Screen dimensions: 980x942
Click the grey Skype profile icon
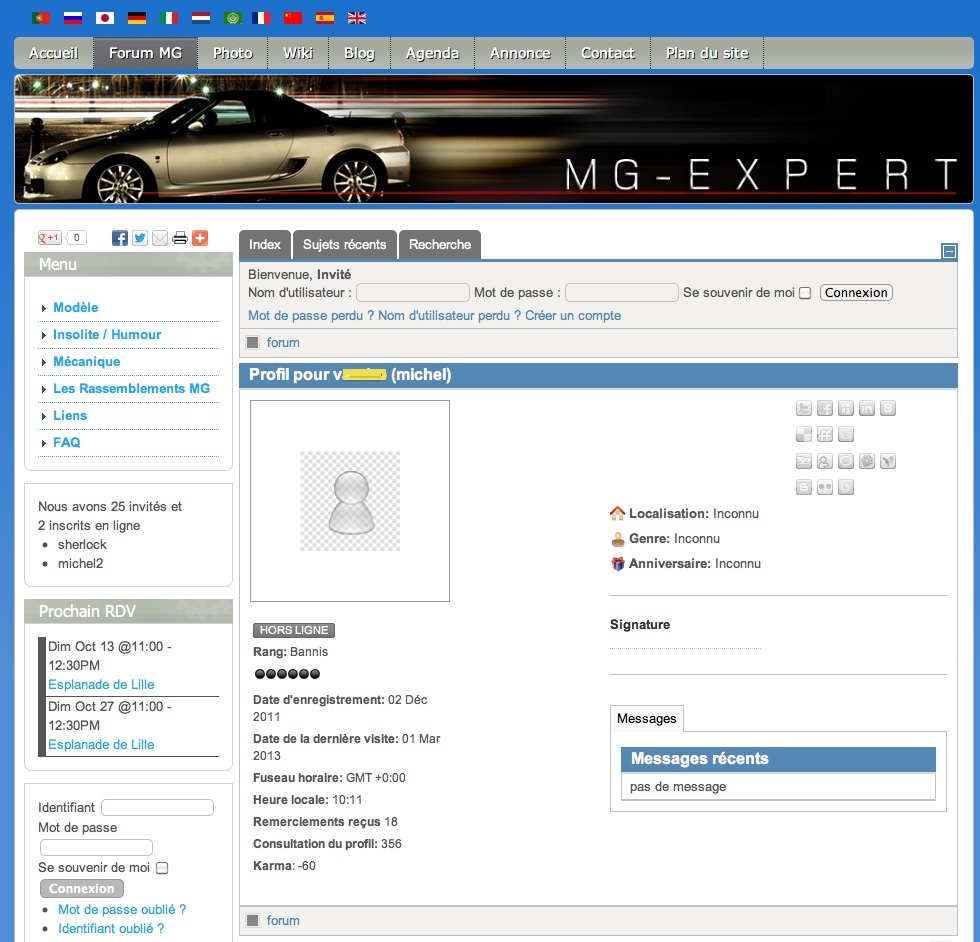[x=888, y=408]
